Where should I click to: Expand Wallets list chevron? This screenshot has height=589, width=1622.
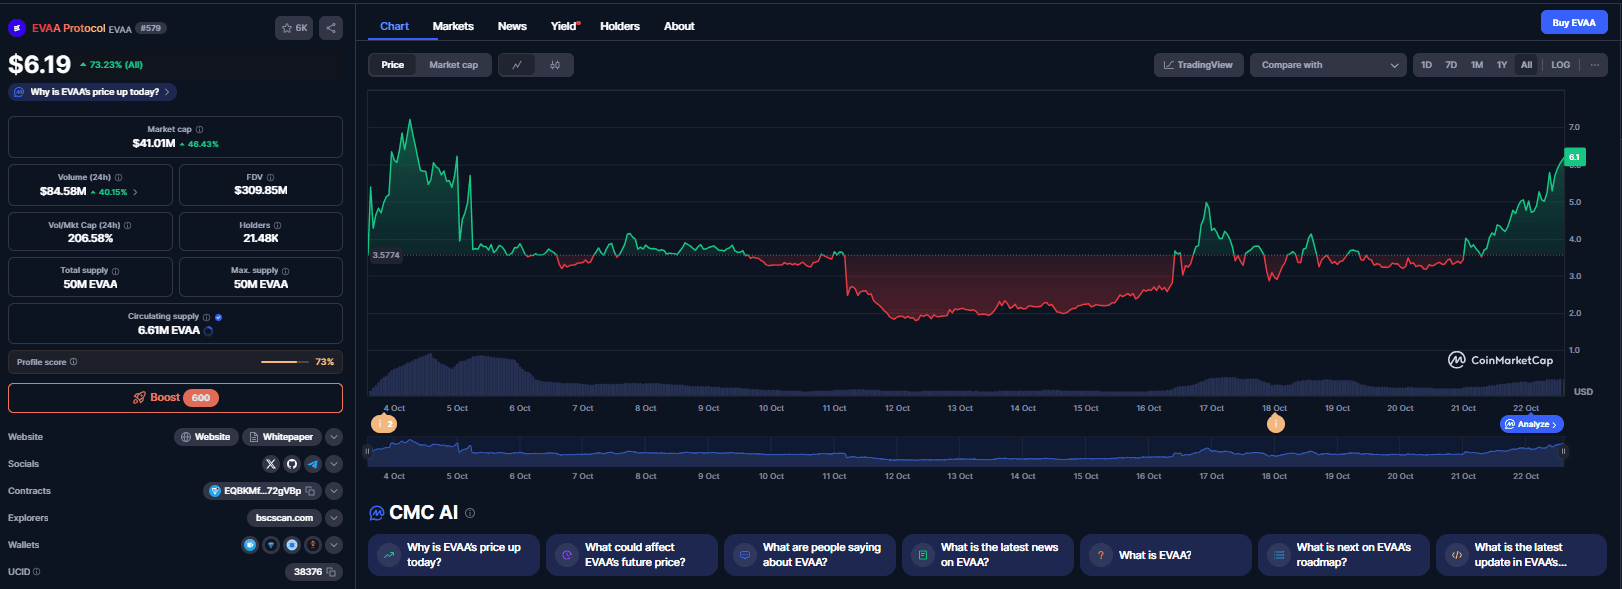click(x=334, y=545)
